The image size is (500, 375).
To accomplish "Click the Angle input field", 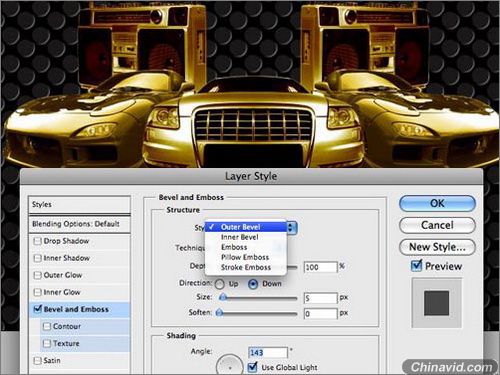I will 268,352.
